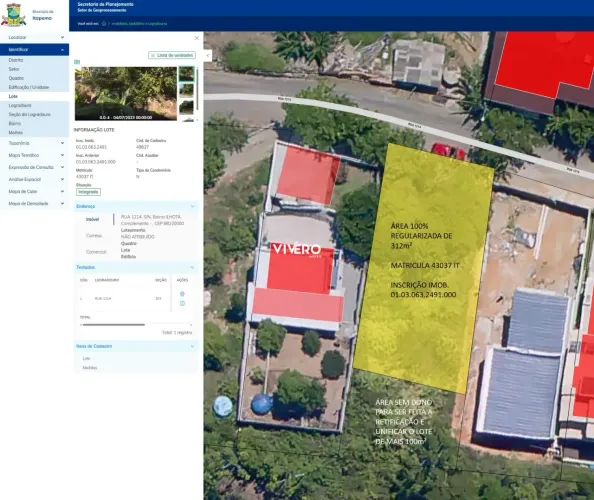Click the Testadas table horizontal scrollbar
Viewport: 594px width, 500px height.
click(x=113, y=325)
